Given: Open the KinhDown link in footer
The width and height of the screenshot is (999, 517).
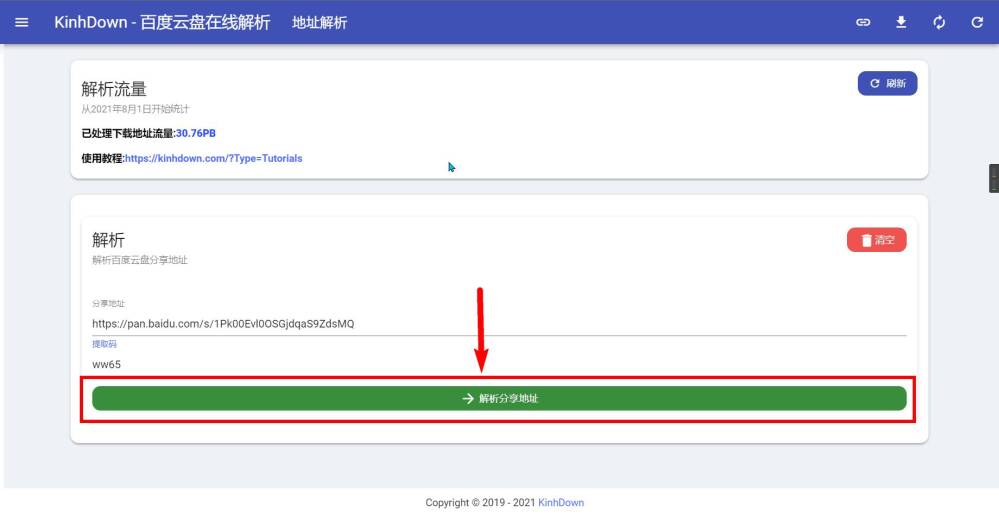Looking at the screenshot, I should (561, 502).
